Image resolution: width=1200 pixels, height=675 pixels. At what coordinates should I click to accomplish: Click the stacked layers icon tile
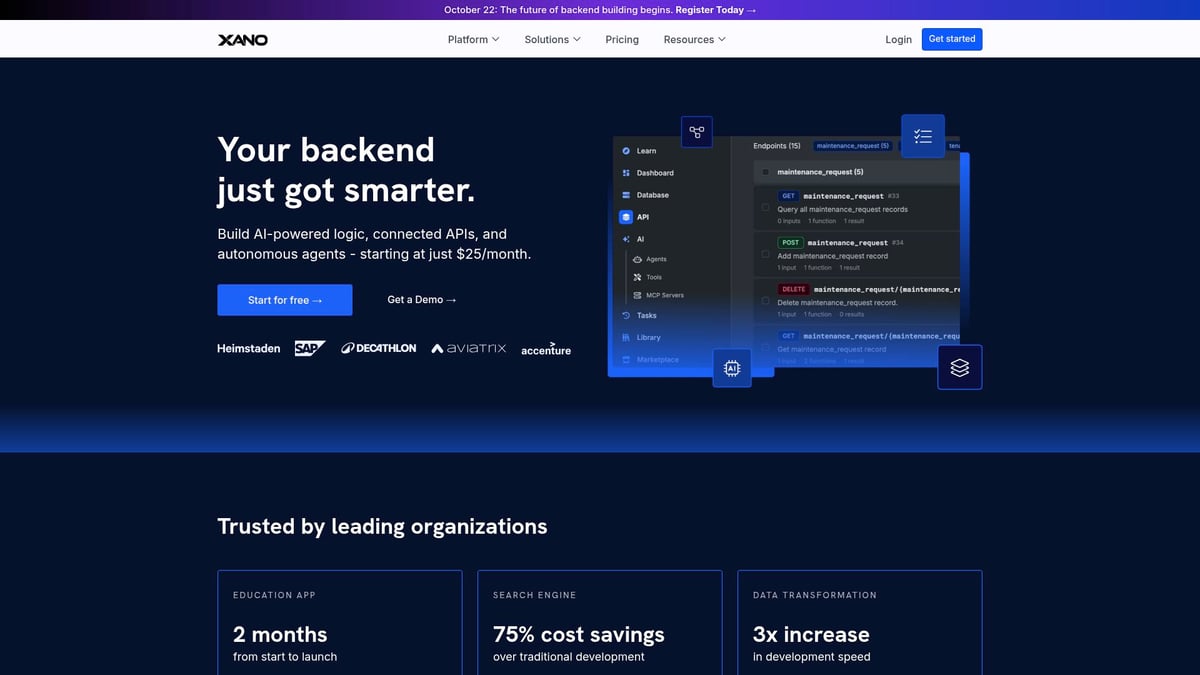click(x=959, y=368)
